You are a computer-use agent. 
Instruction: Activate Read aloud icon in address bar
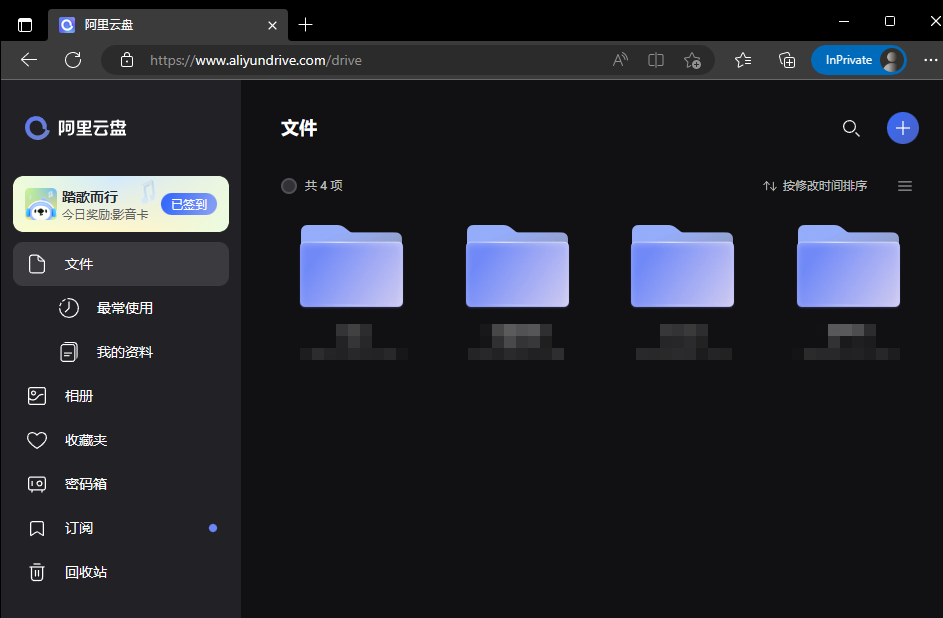[620, 60]
